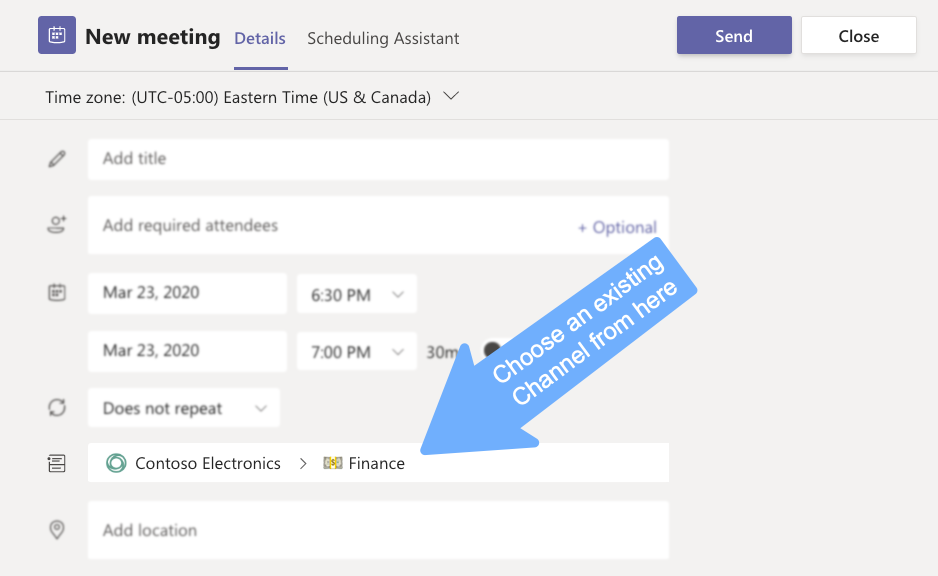
Task: Click the Add title input field
Action: (x=378, y=159)
